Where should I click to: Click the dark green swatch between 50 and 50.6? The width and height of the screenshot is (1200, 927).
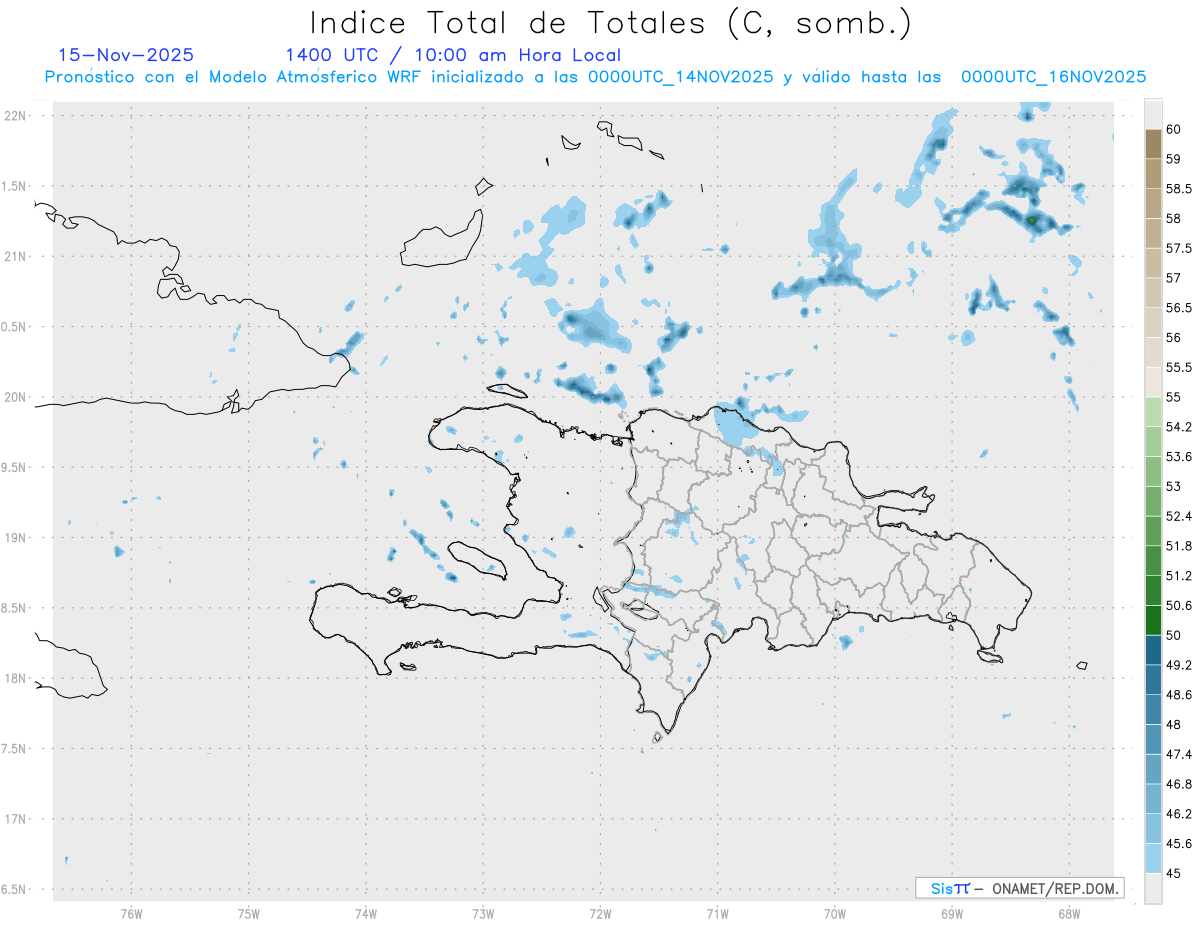click(1153, 620)
